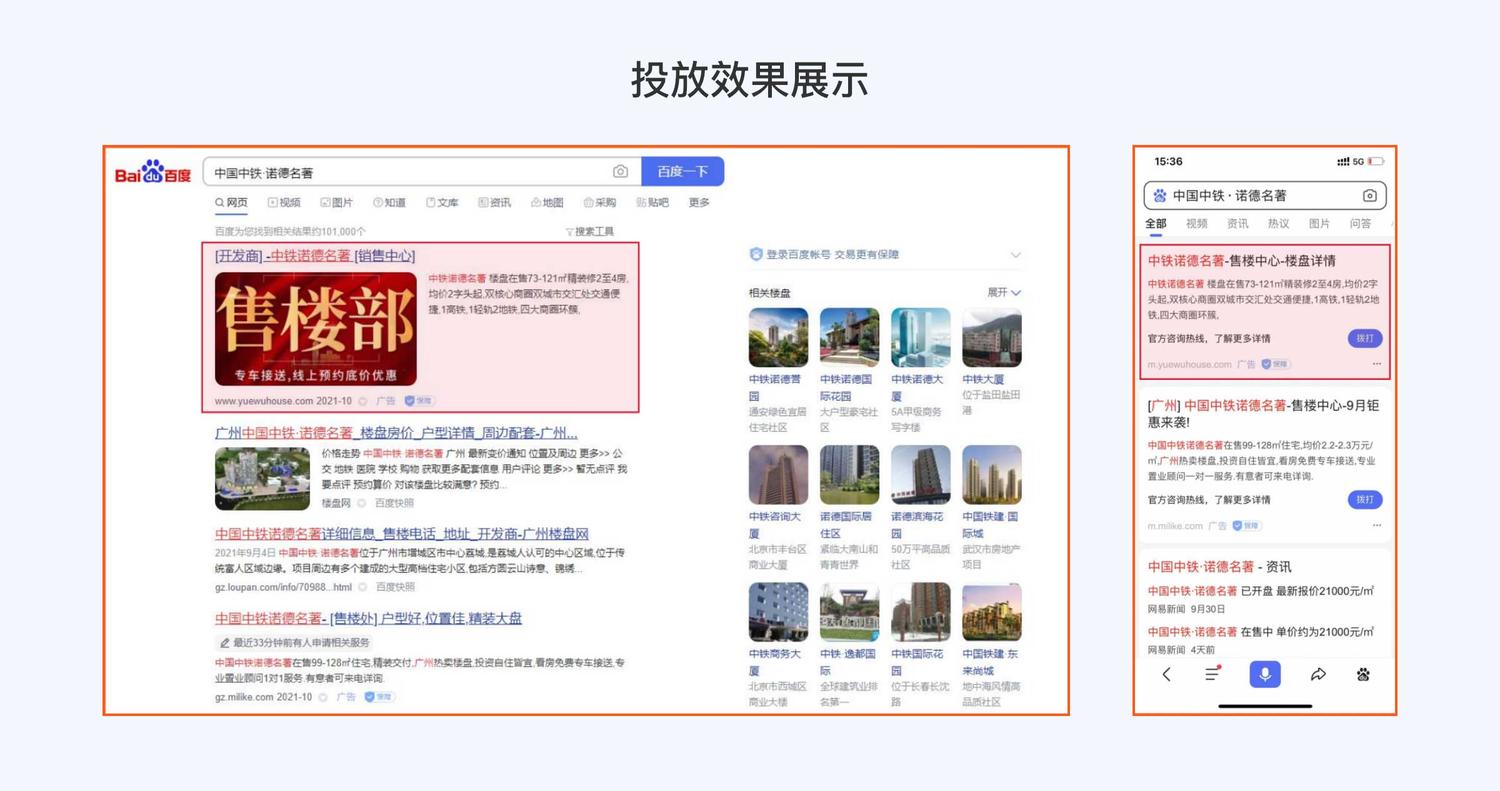Open the 中国铁建·国际城 property thumbnail

tap(992, 475)
